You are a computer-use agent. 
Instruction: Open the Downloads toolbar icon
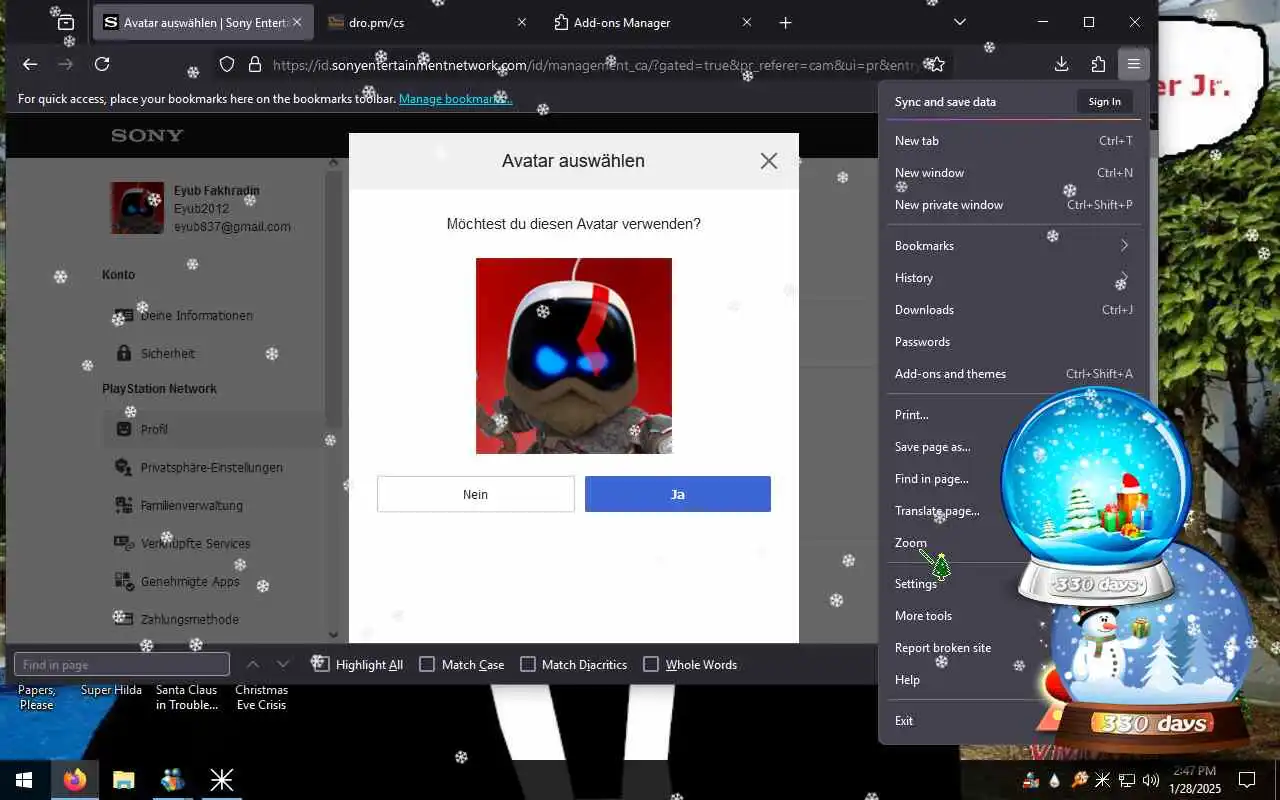tap(1062, 64)
